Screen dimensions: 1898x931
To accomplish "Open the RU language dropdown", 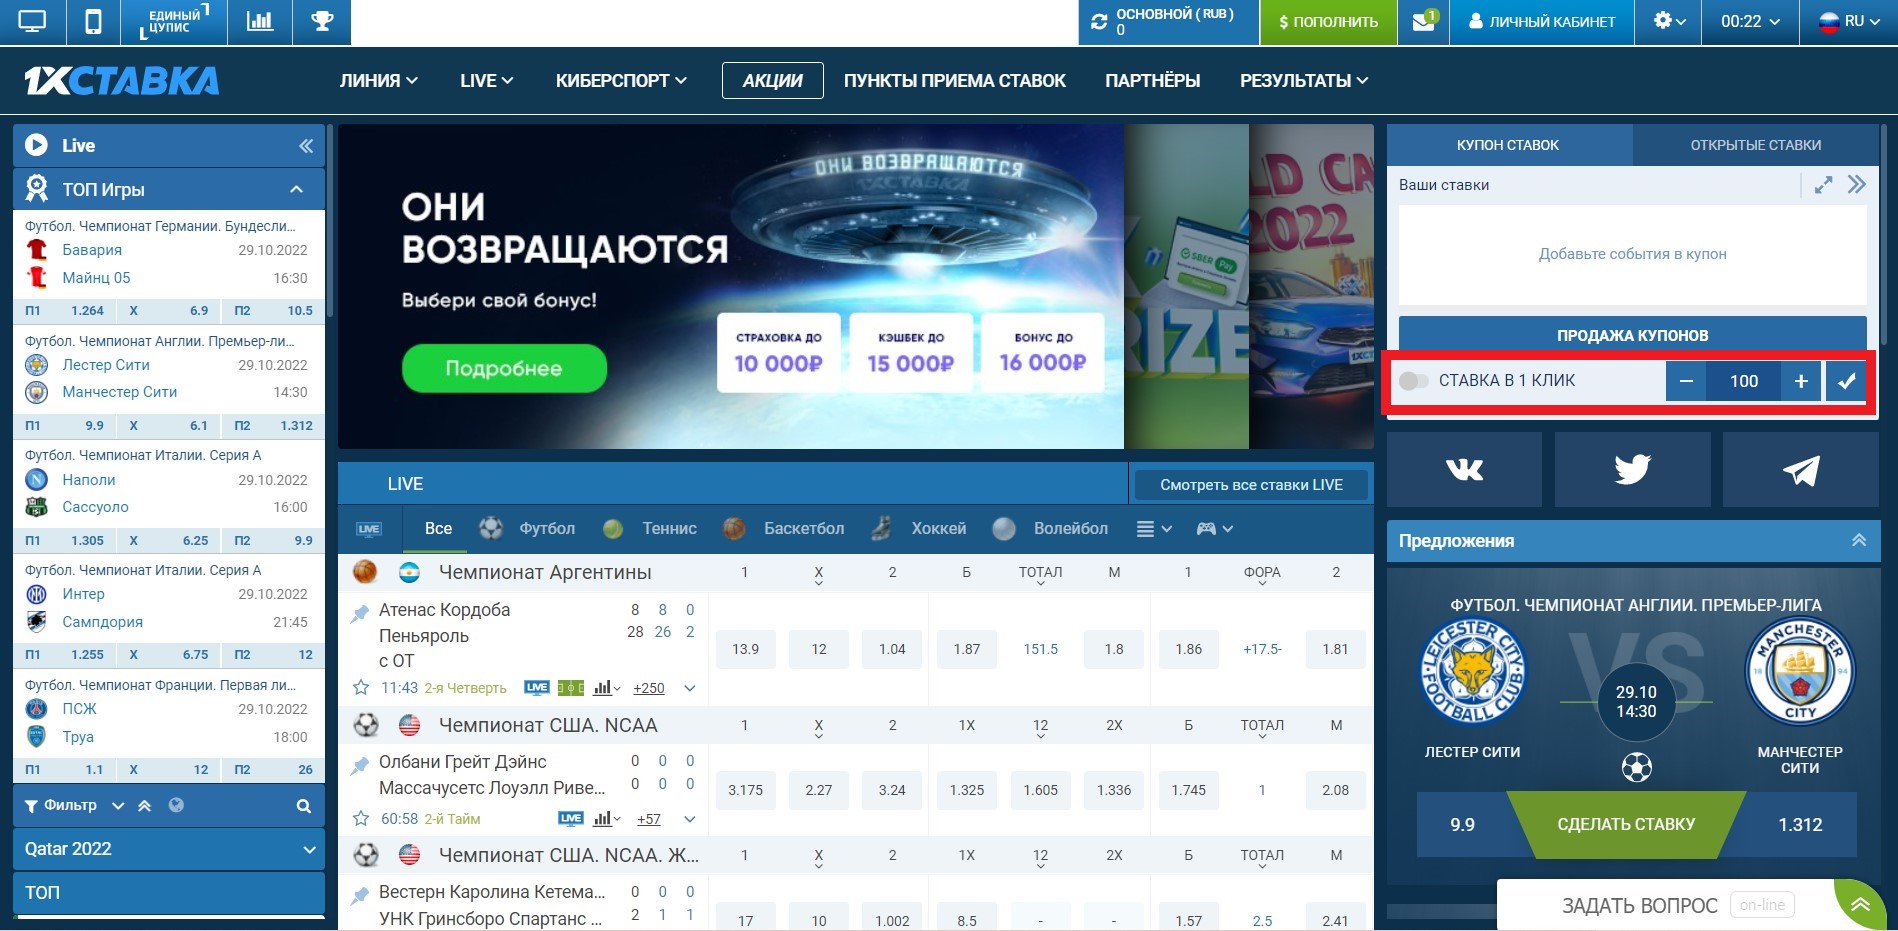I will [x=1849, y=22].
